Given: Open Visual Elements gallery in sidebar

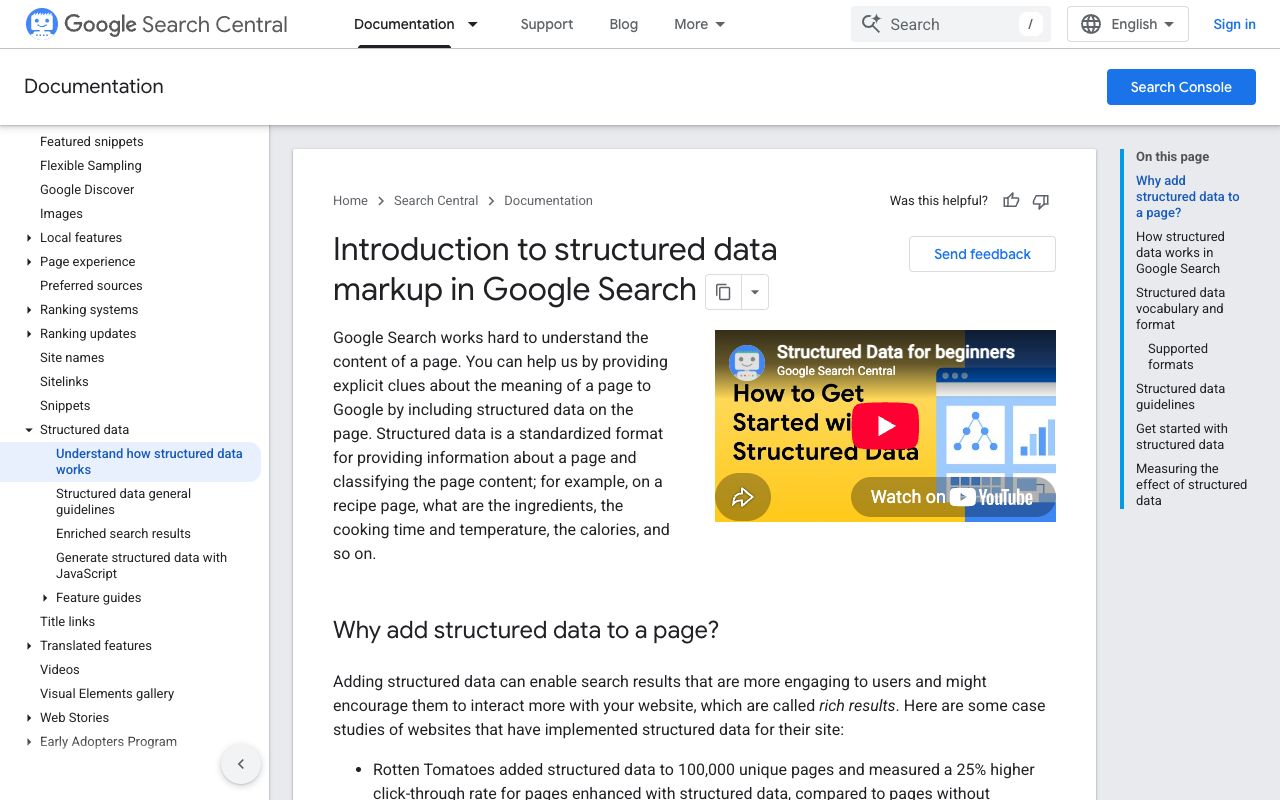Looking at the screenshot, I should click(x=107, y=694).
